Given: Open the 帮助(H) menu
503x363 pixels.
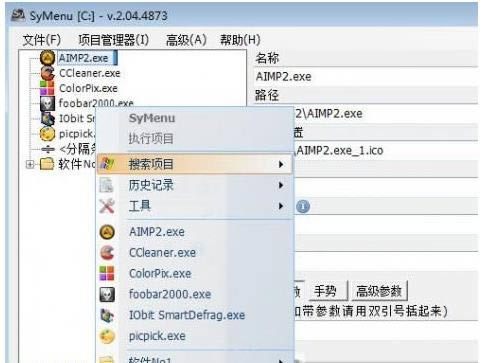Looking at the screenshot, I should (240, 40).
